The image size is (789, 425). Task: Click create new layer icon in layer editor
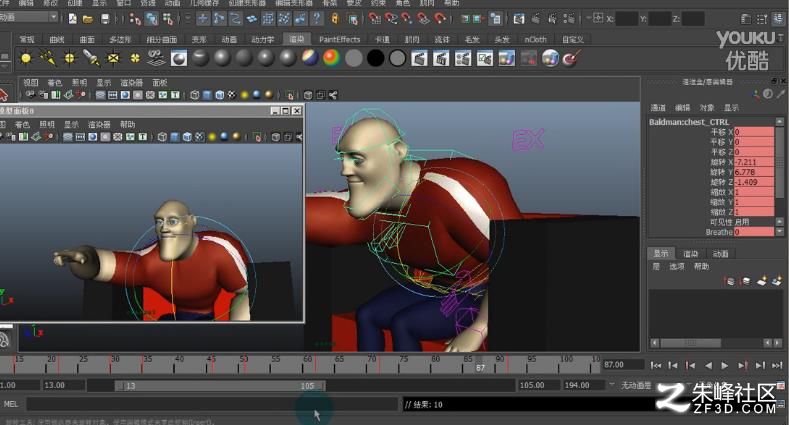(761, 281)
